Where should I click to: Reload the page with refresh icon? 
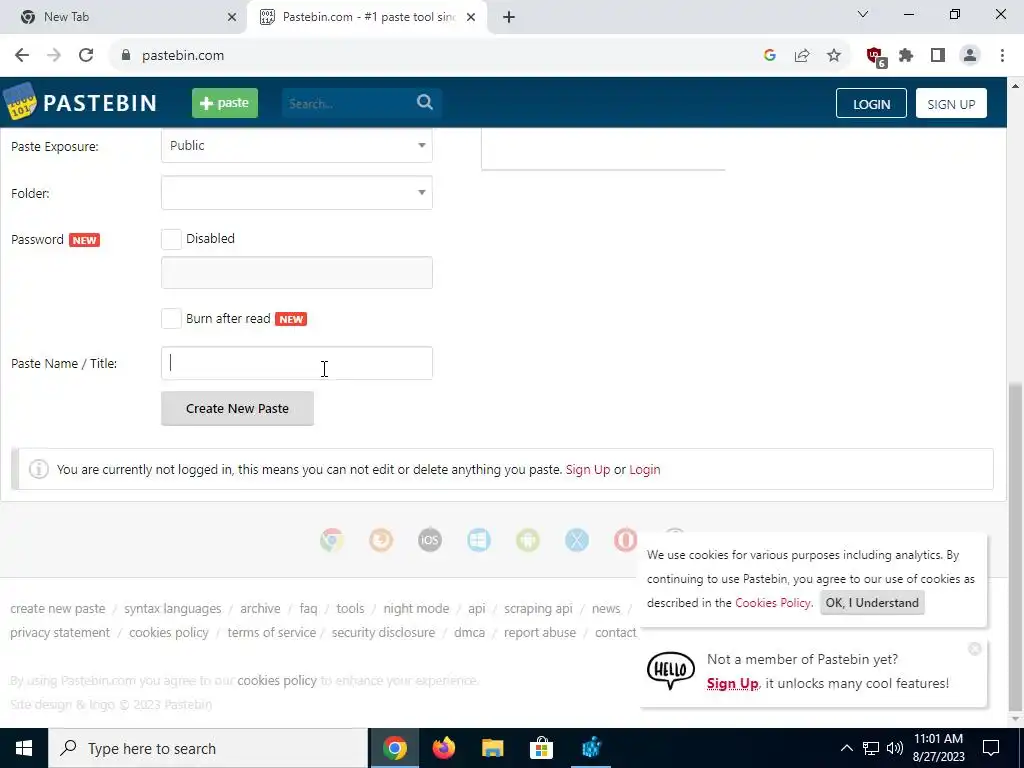point(86,56)
